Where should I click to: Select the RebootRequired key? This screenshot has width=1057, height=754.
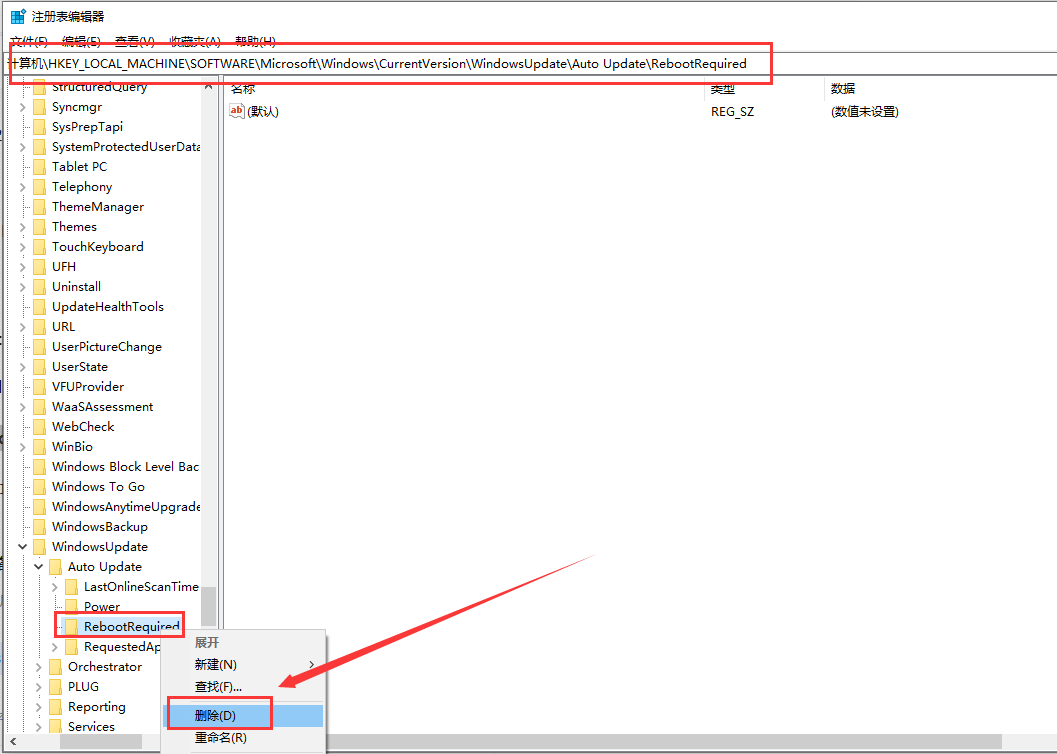131,627
